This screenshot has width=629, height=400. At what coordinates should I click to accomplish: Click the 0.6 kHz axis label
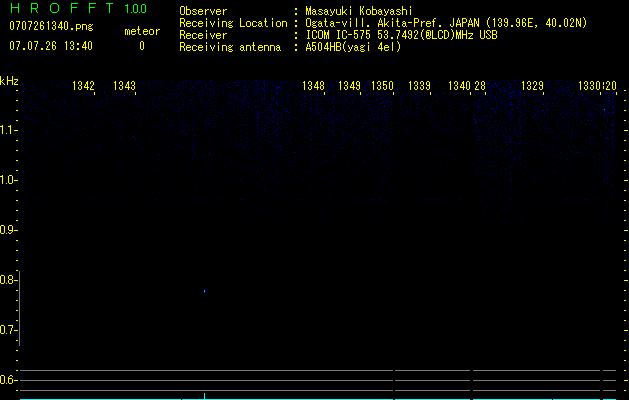(8, 380)
